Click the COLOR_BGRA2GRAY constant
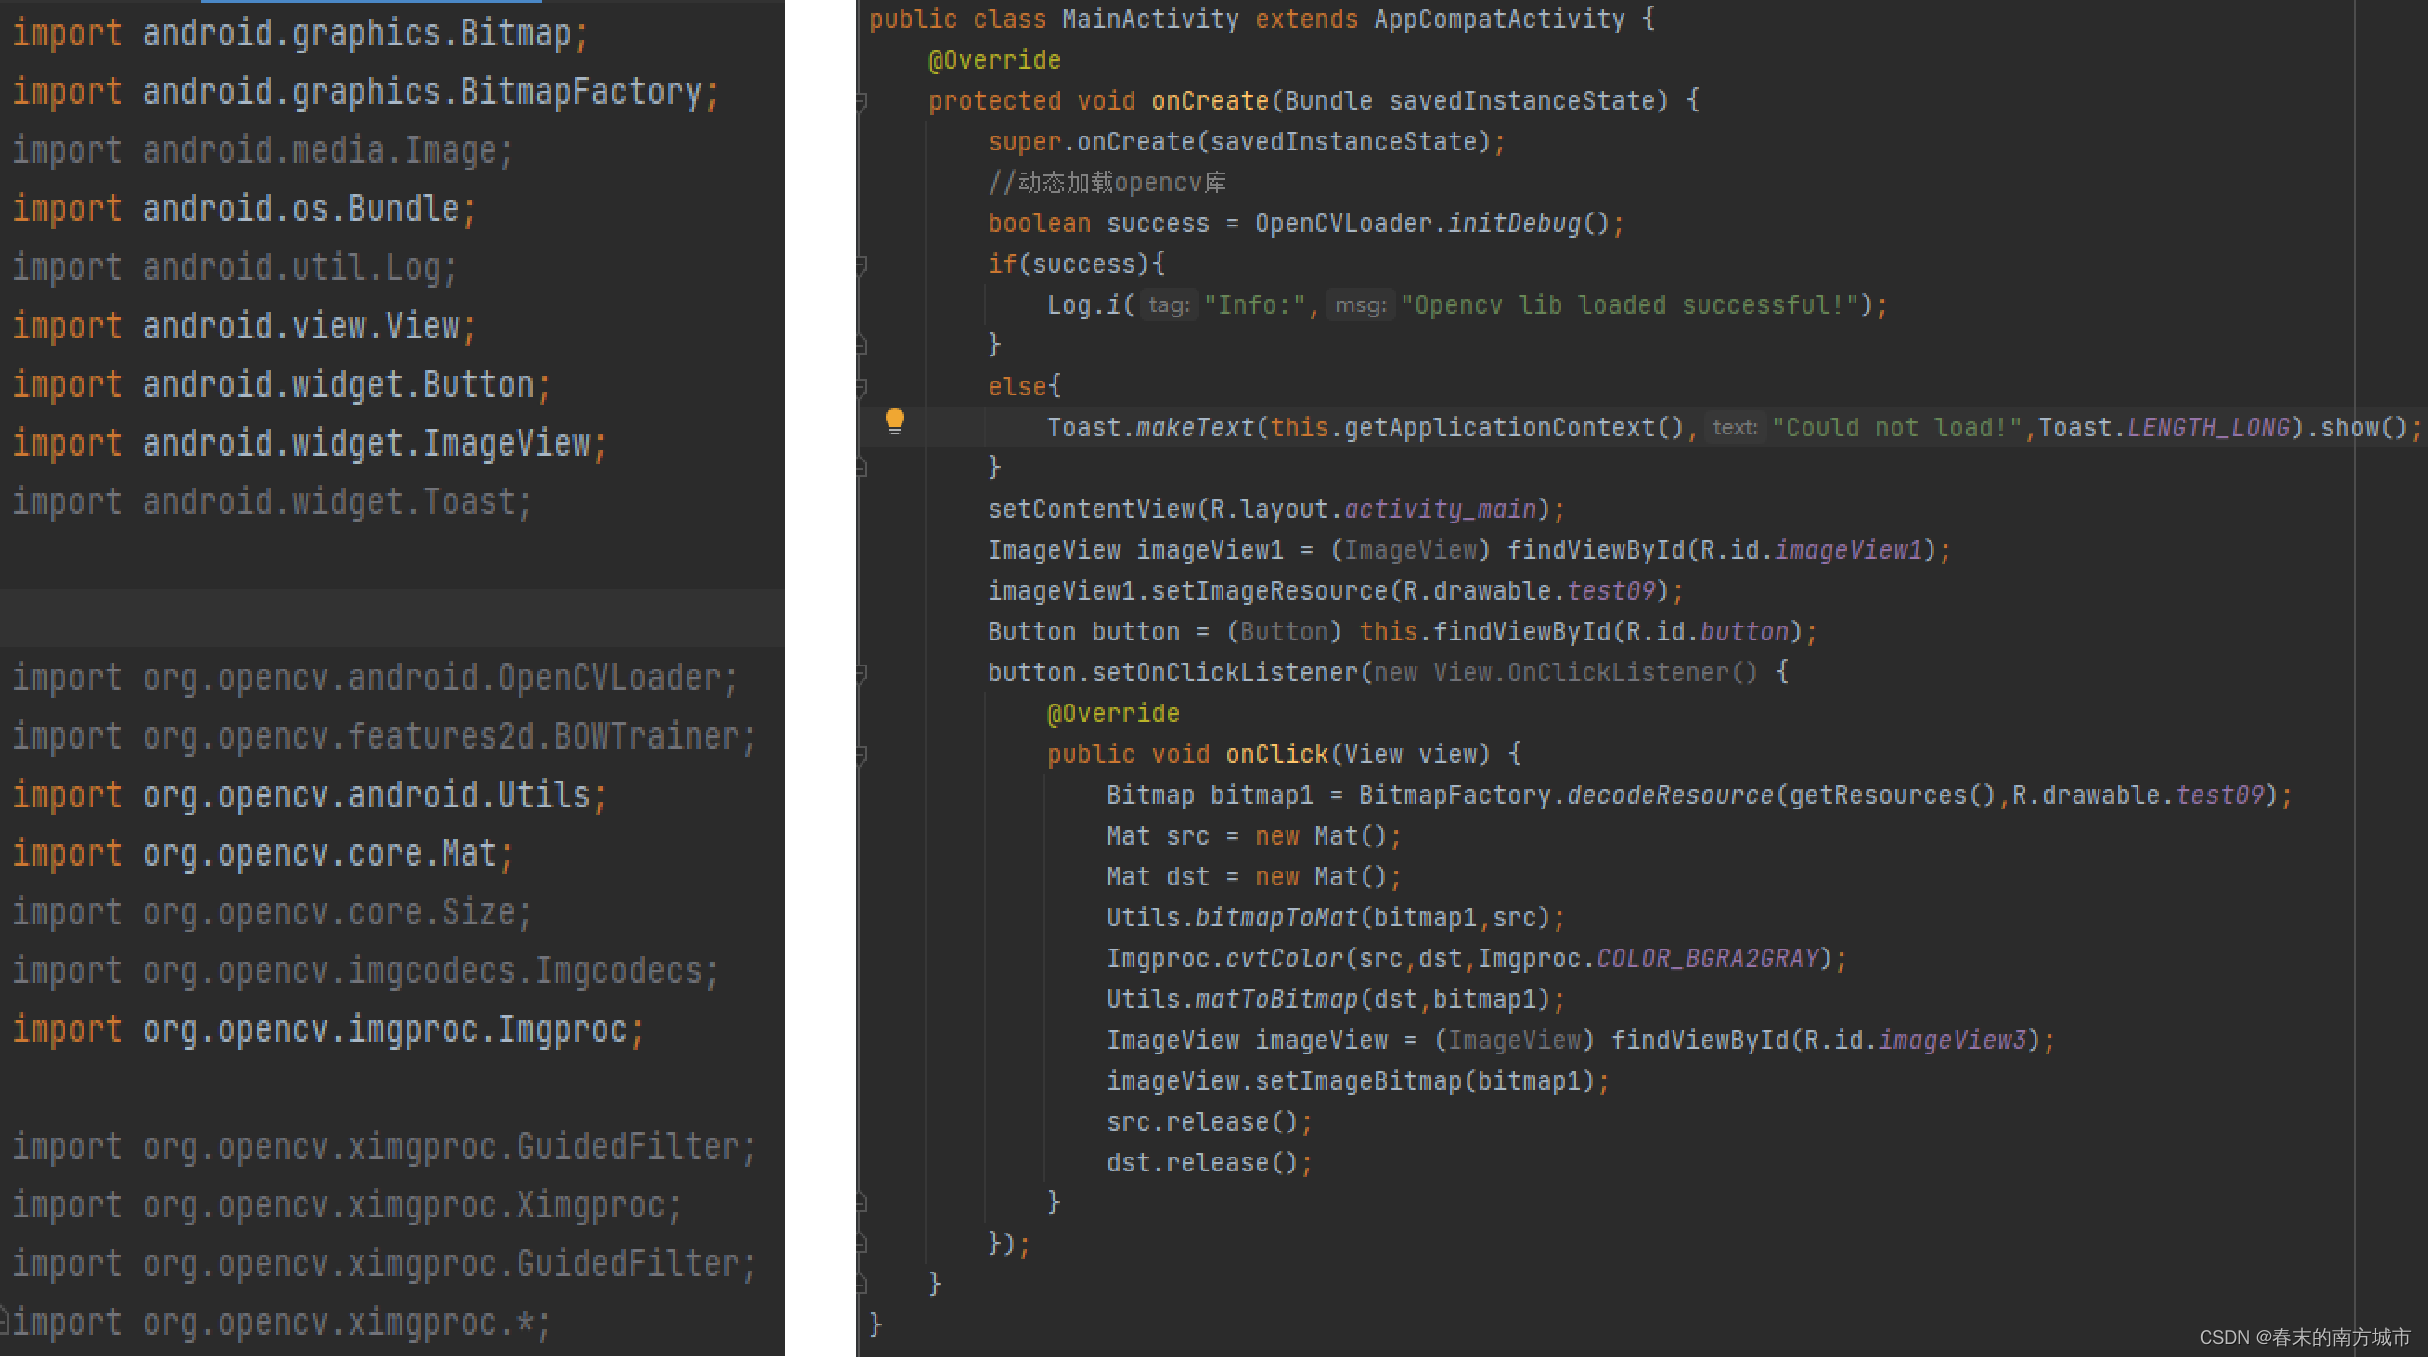2428x1357 pixels. coord(1707,958)
